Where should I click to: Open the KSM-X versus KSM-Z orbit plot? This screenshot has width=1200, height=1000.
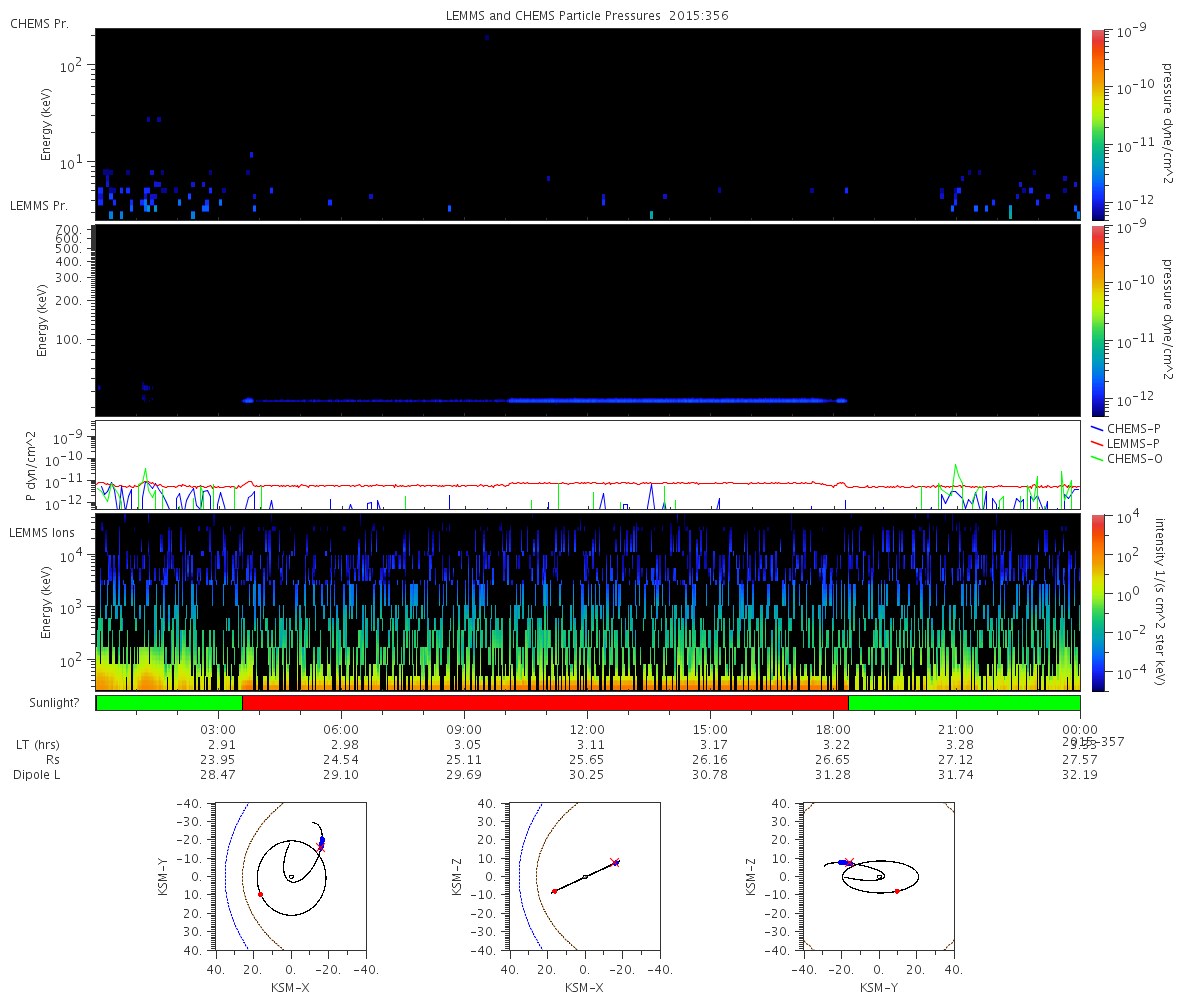(585, 876)
